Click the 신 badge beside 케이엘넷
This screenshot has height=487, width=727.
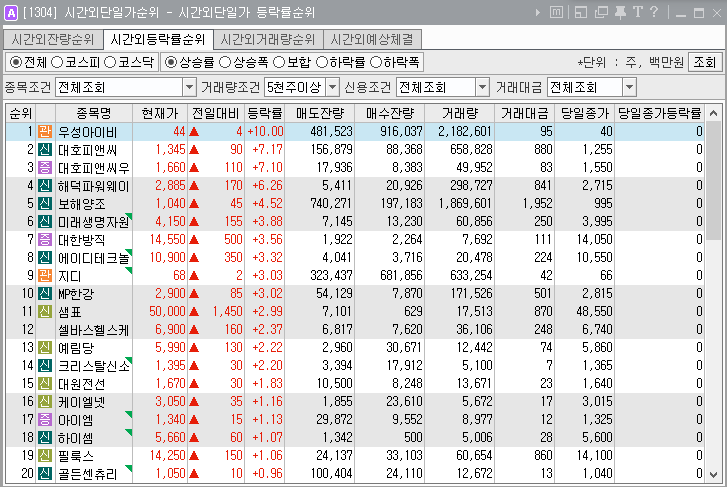[x=45, y=402]
